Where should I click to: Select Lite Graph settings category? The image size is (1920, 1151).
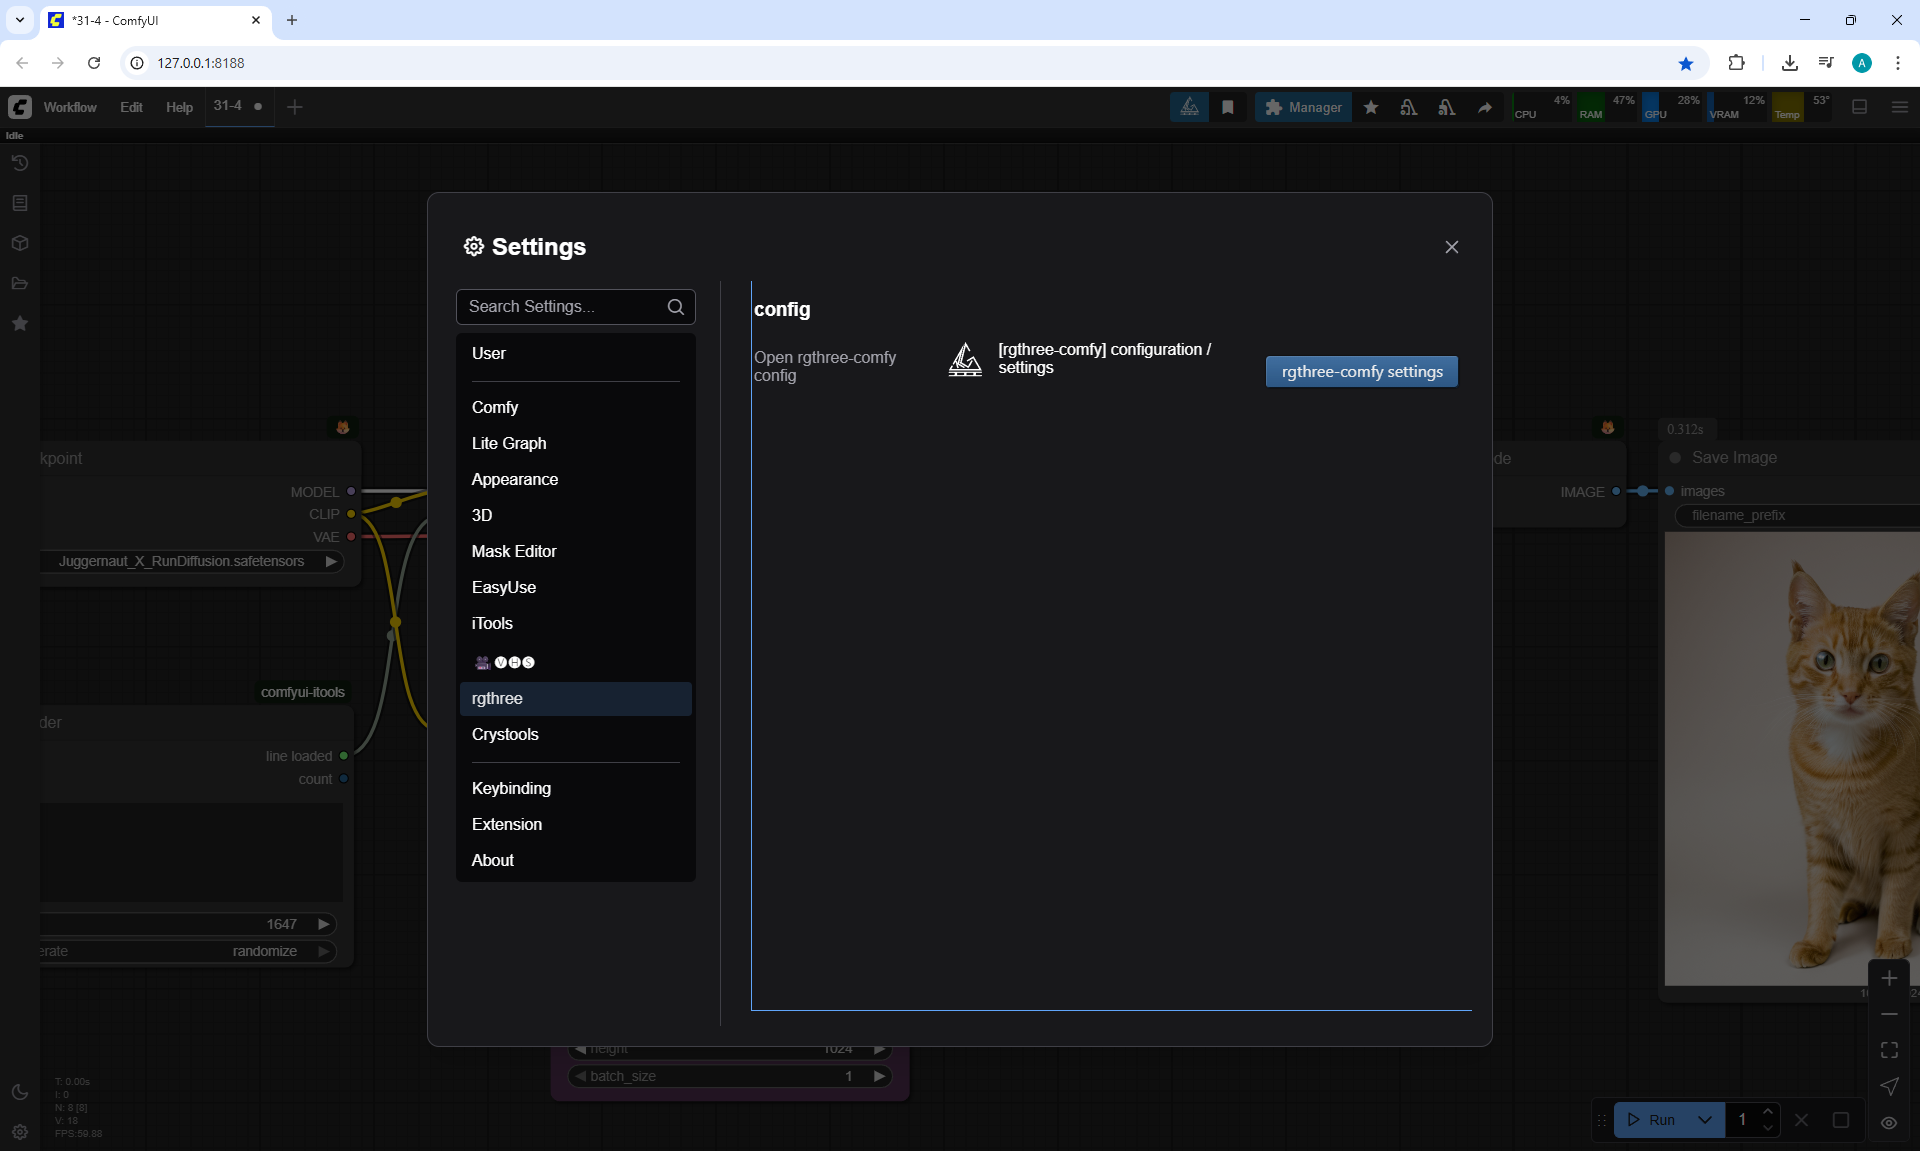pyautogui.click(x=509, y=443)
